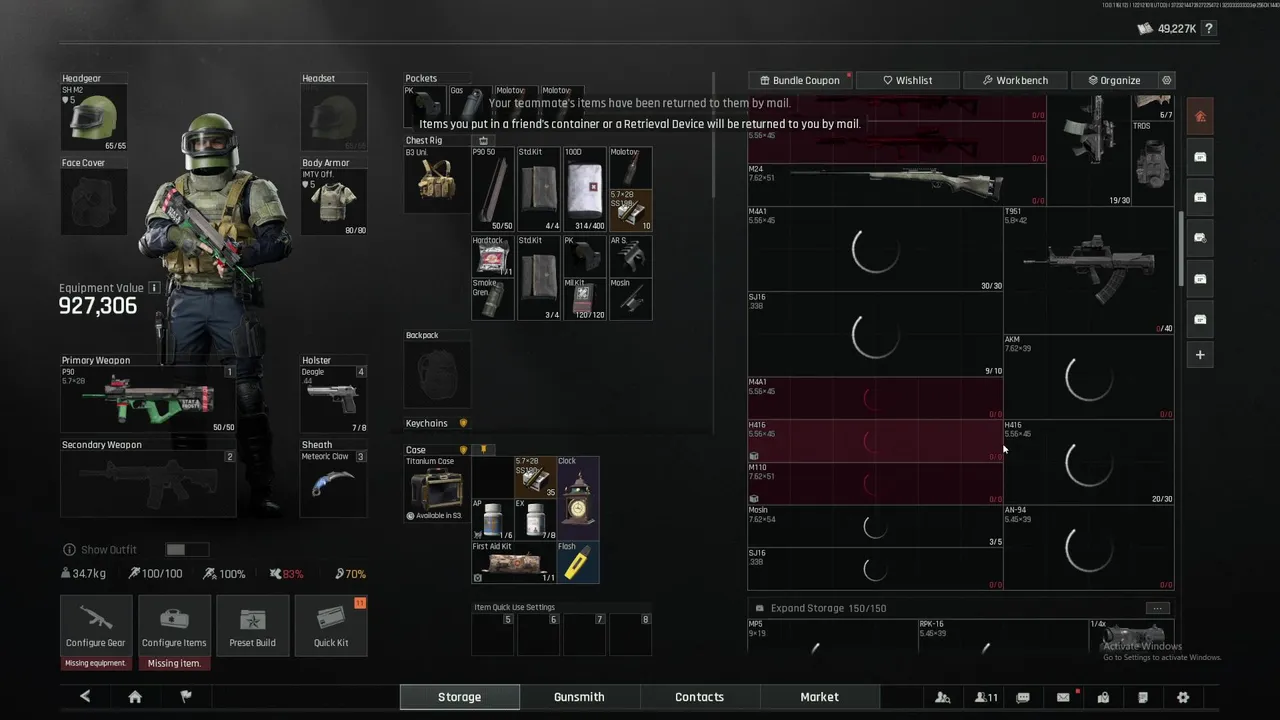Select the empty Headset slot
1280x720 pixels.
(334, 118)
